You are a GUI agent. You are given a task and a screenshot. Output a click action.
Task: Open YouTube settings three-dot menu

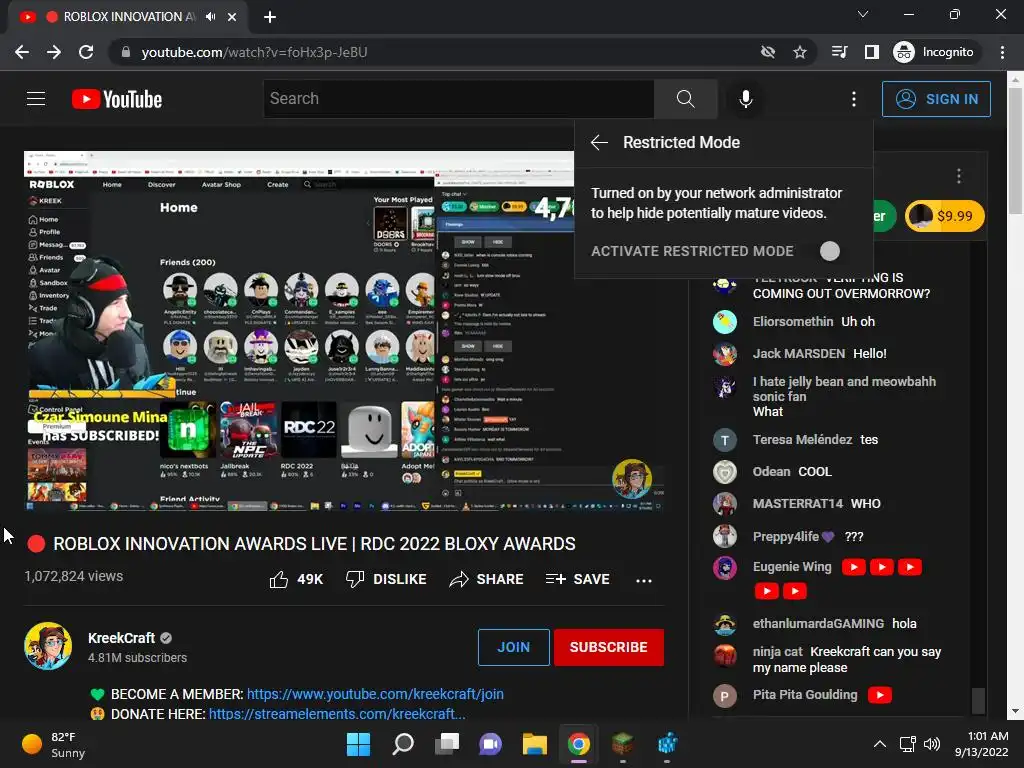point(854,99)
